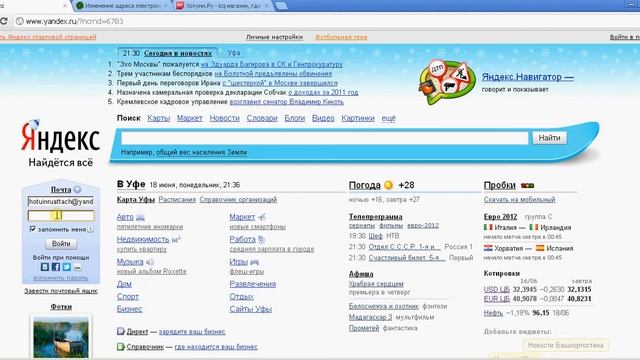Open the Словари search category
640x360 pixels.
(262, 118)
